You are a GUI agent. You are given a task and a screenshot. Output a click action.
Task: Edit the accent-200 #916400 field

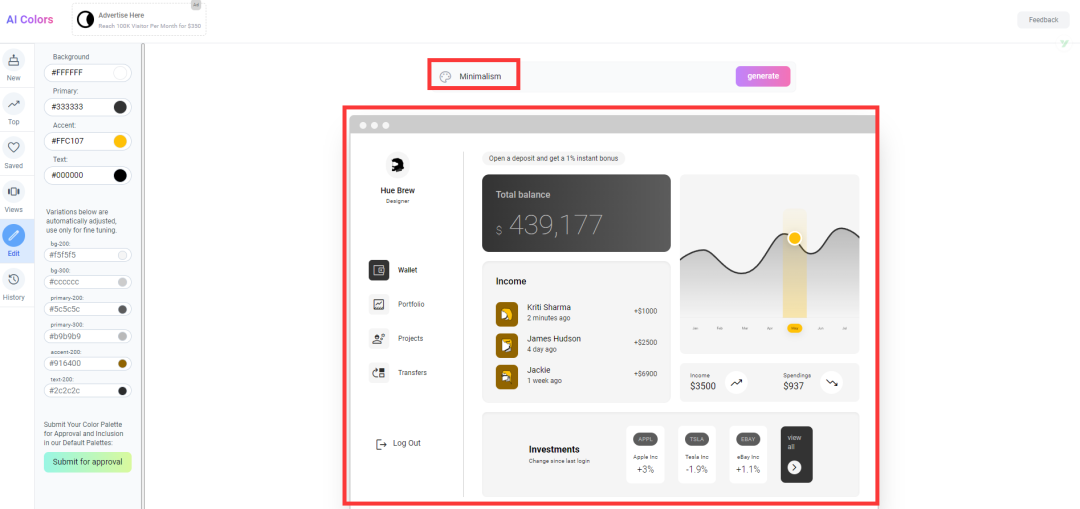[87, 363]
